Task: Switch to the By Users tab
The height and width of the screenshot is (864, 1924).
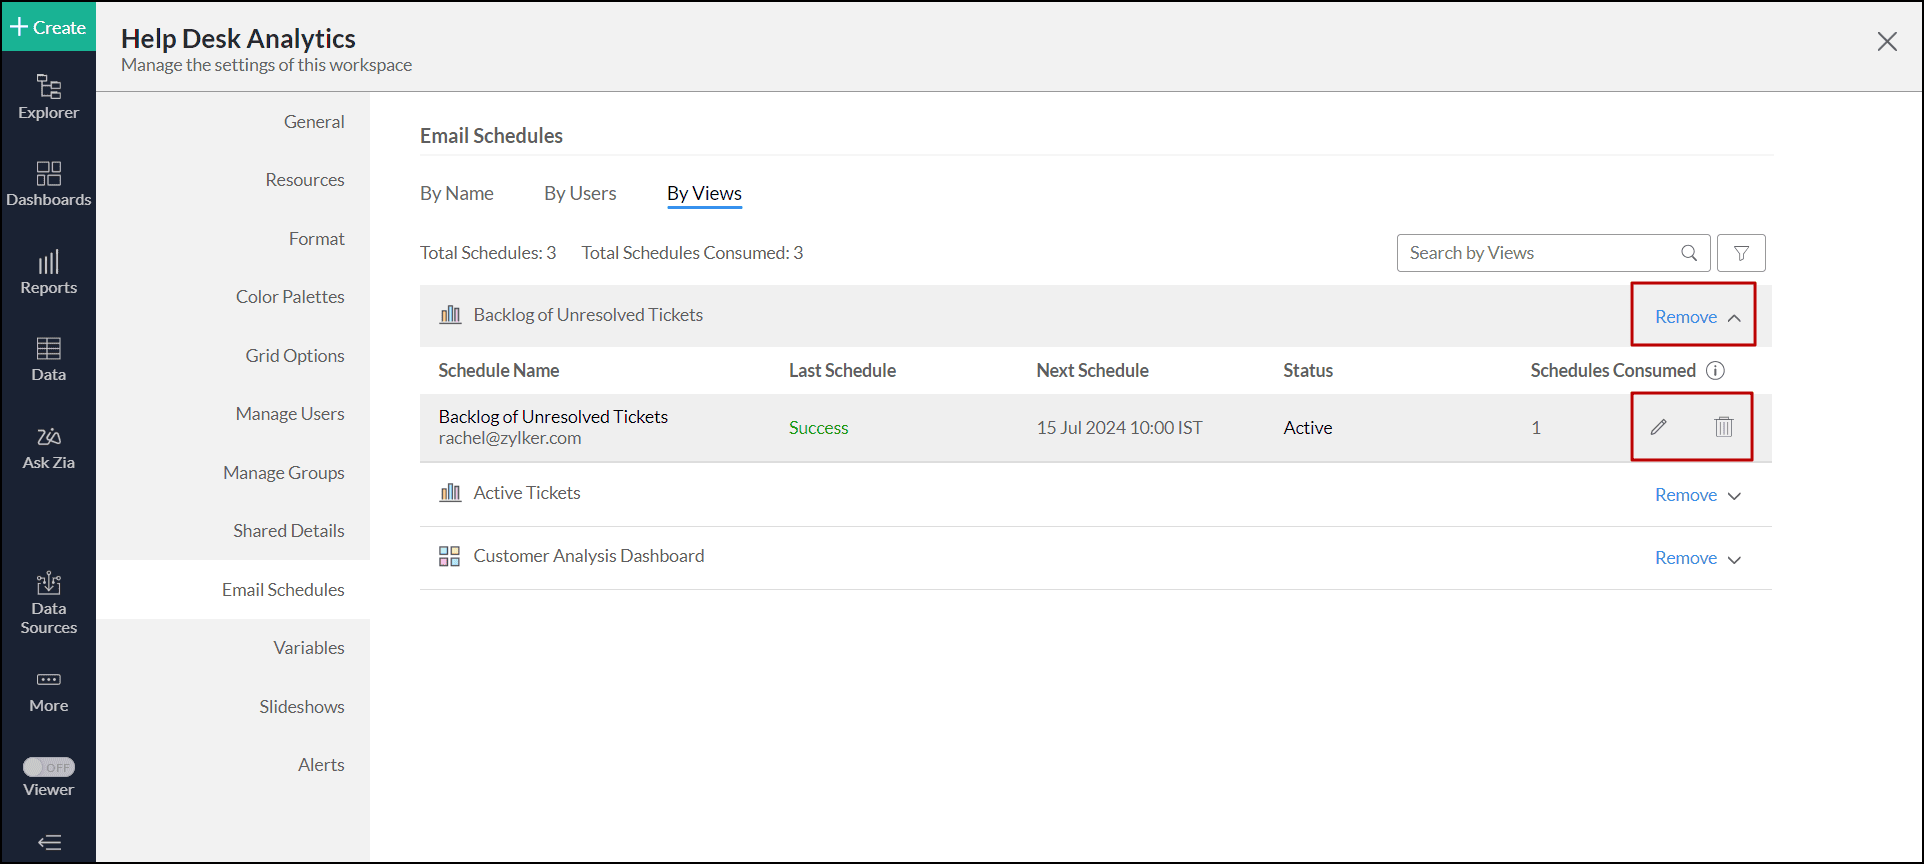Action: tap(580, 193)
